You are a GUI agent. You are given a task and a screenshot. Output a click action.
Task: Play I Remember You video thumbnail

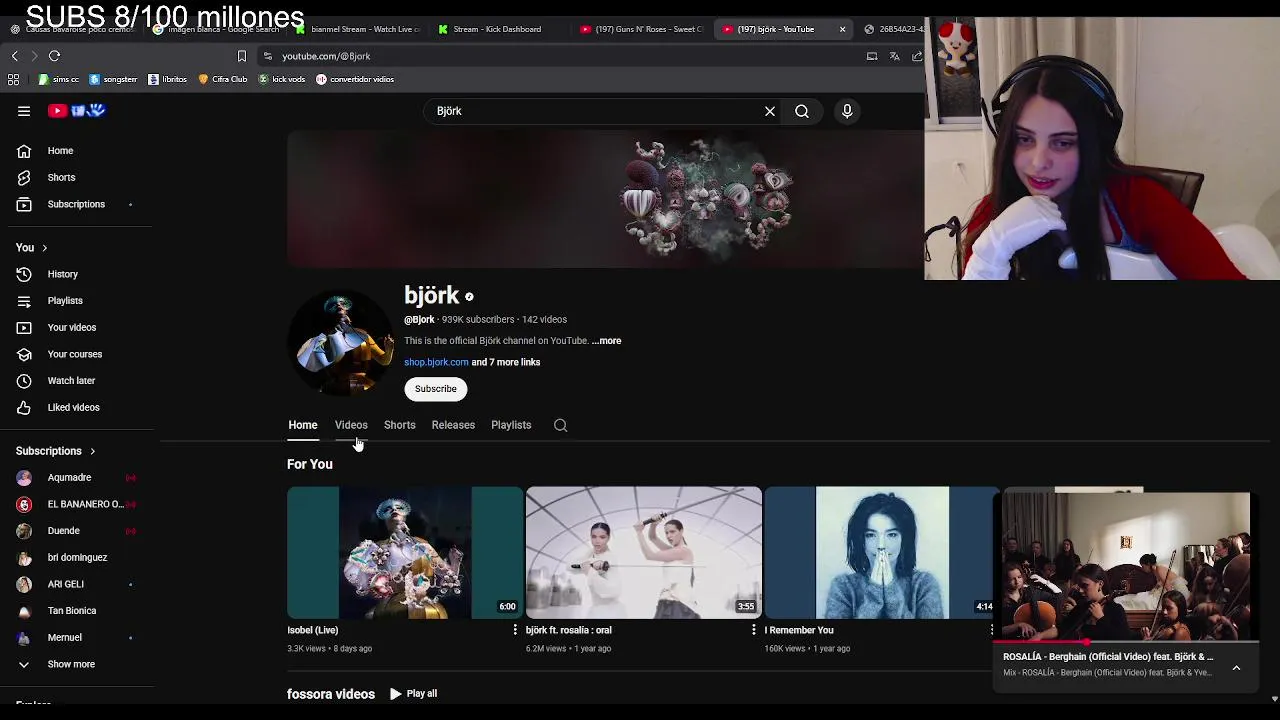(x=882, y=553)
